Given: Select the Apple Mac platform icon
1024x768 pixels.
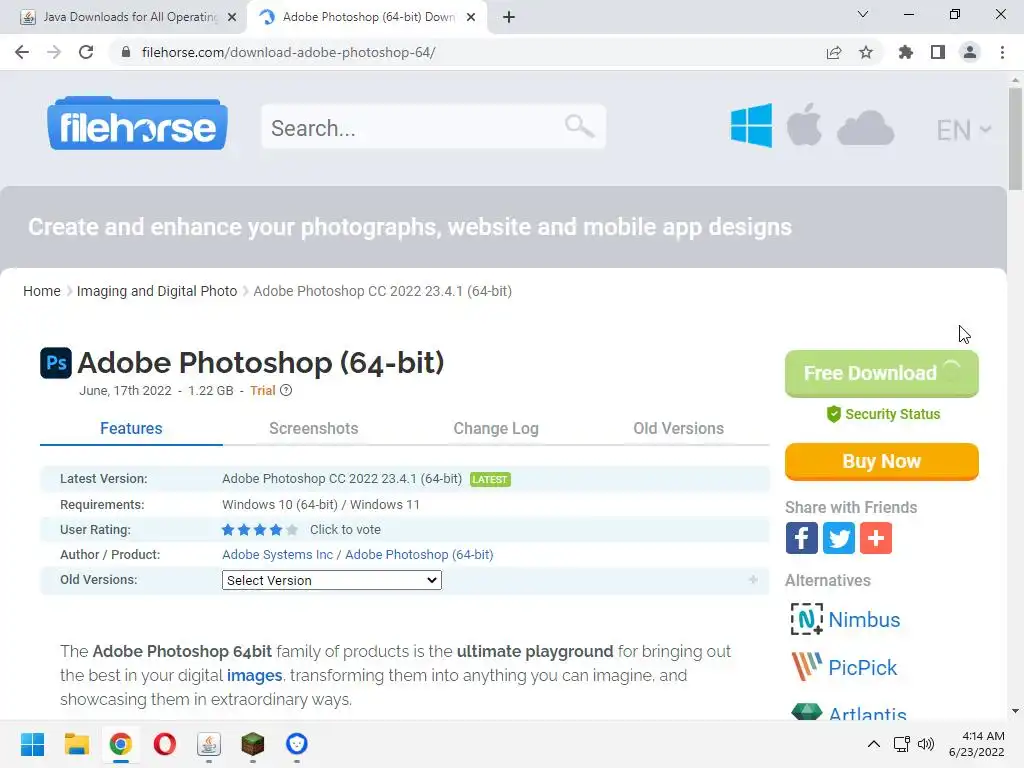Looking at the screenshot, I should [x=804, y=124].
